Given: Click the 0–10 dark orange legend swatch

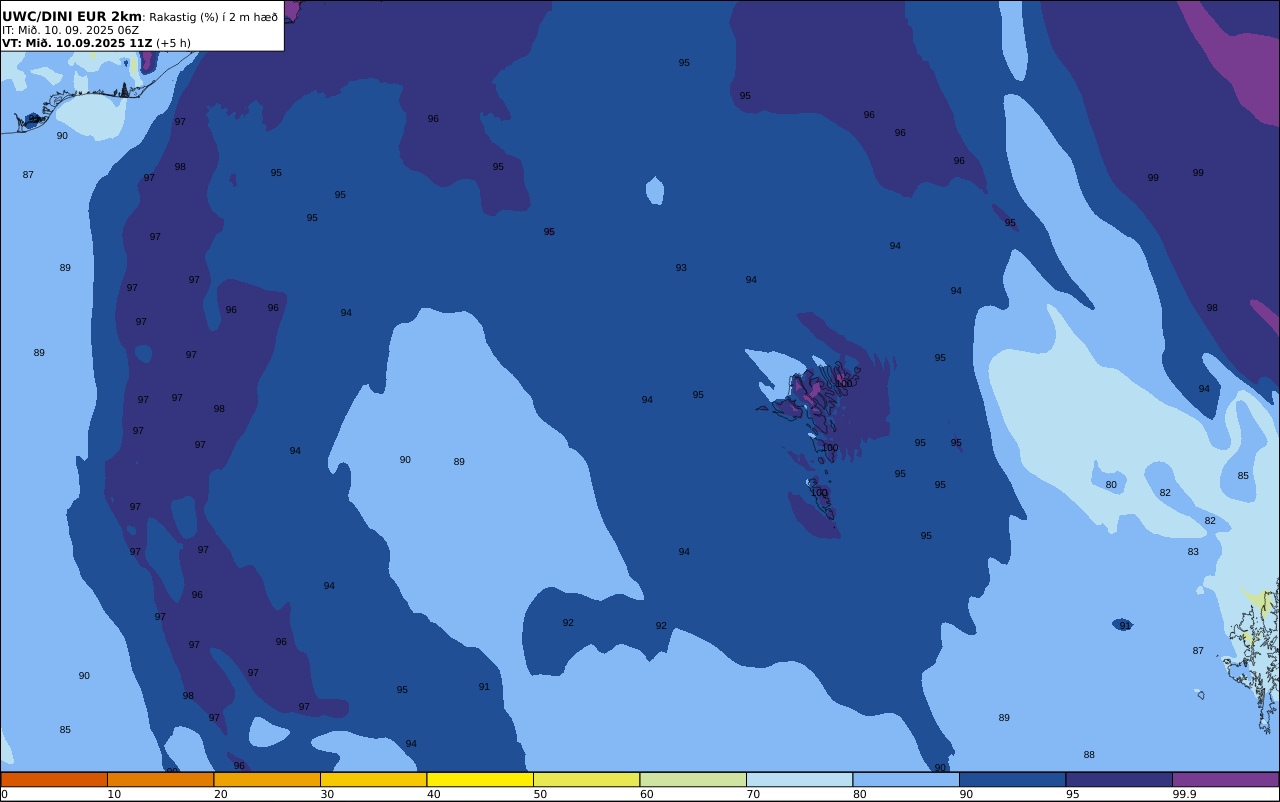Looking at the screenshot, I should (x=54, y=779).
